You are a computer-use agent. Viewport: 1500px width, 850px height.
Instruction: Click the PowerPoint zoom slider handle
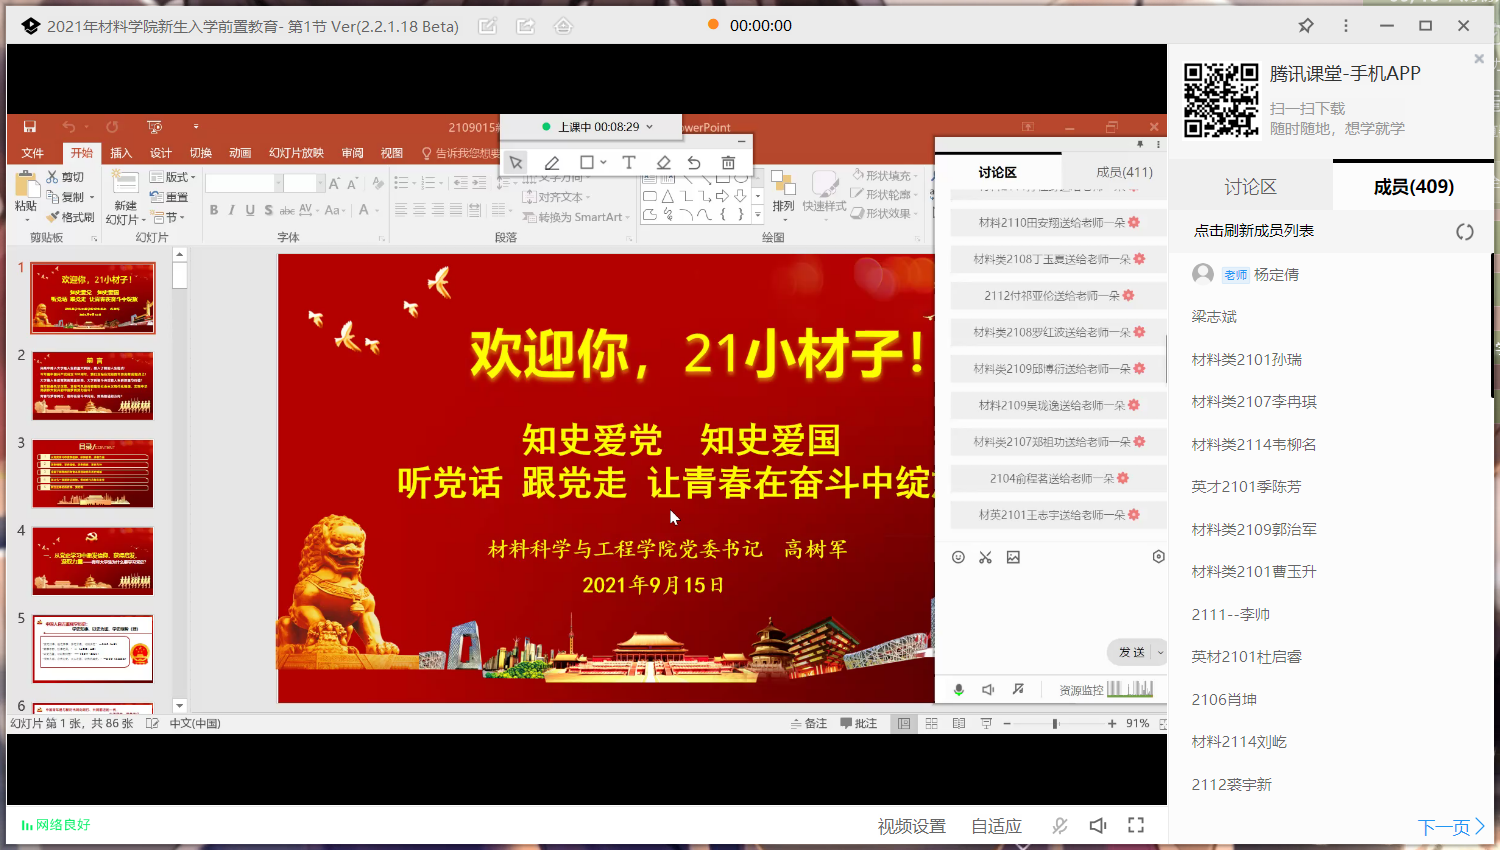[1055, 723]
